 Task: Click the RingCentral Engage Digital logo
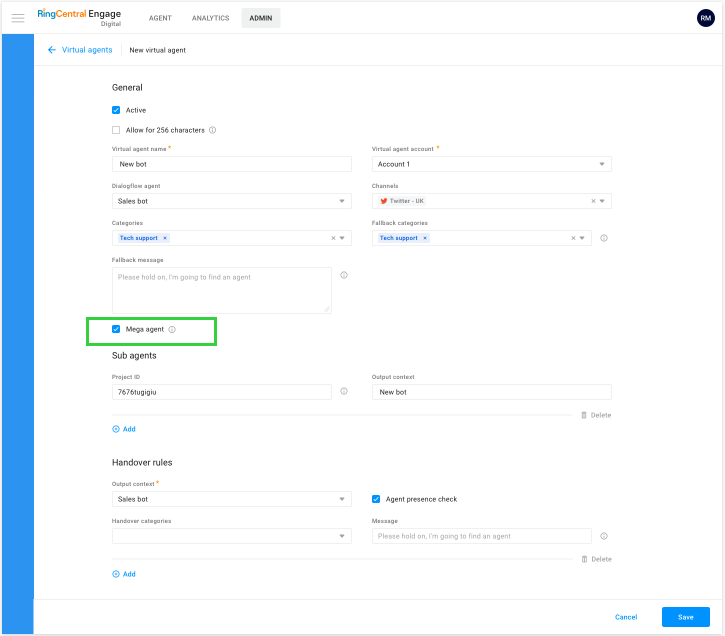79,18
